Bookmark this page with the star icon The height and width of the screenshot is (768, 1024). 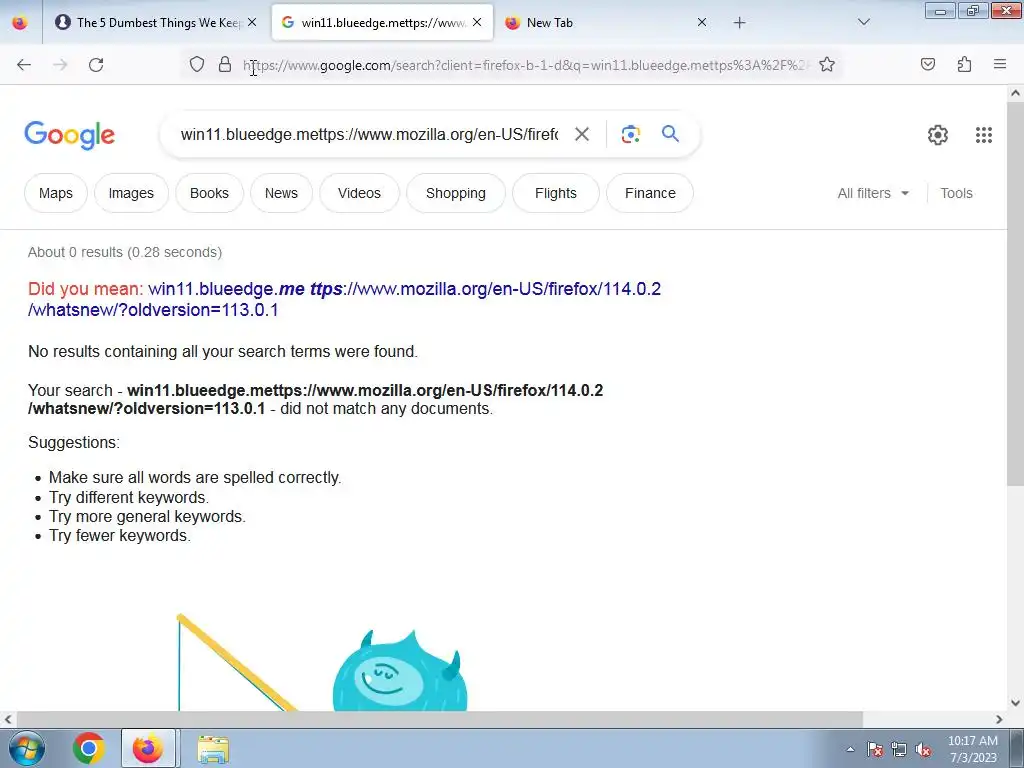pos(827,64)
